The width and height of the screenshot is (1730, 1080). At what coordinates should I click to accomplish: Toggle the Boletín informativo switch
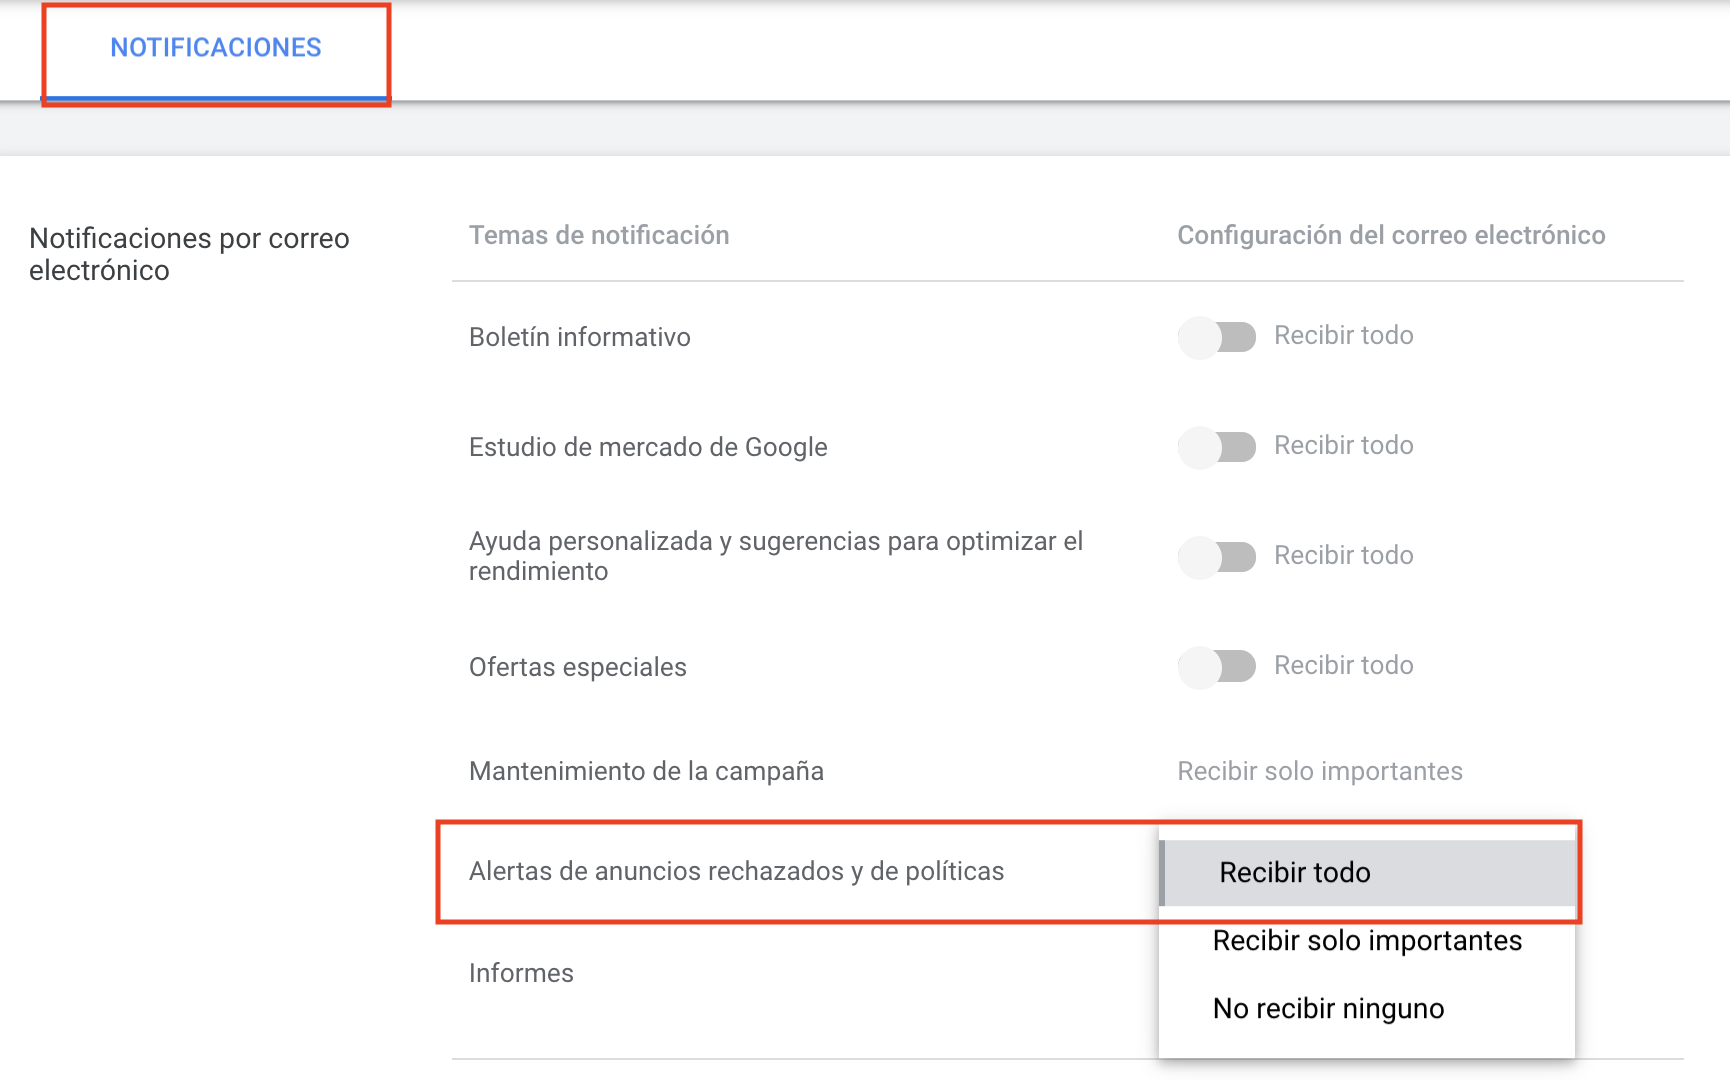pos(1217,337)
